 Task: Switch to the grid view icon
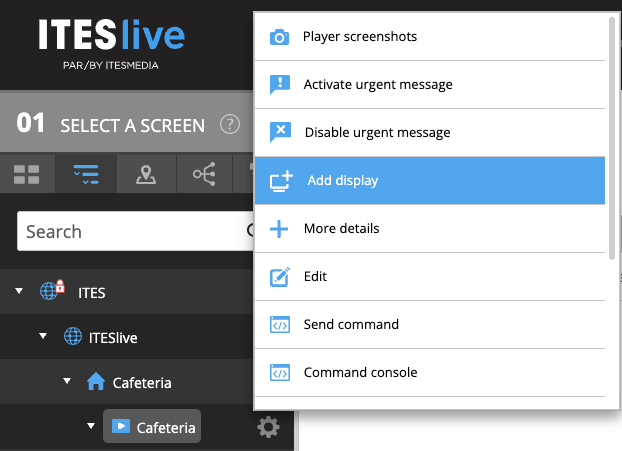(x=27, y=176)
